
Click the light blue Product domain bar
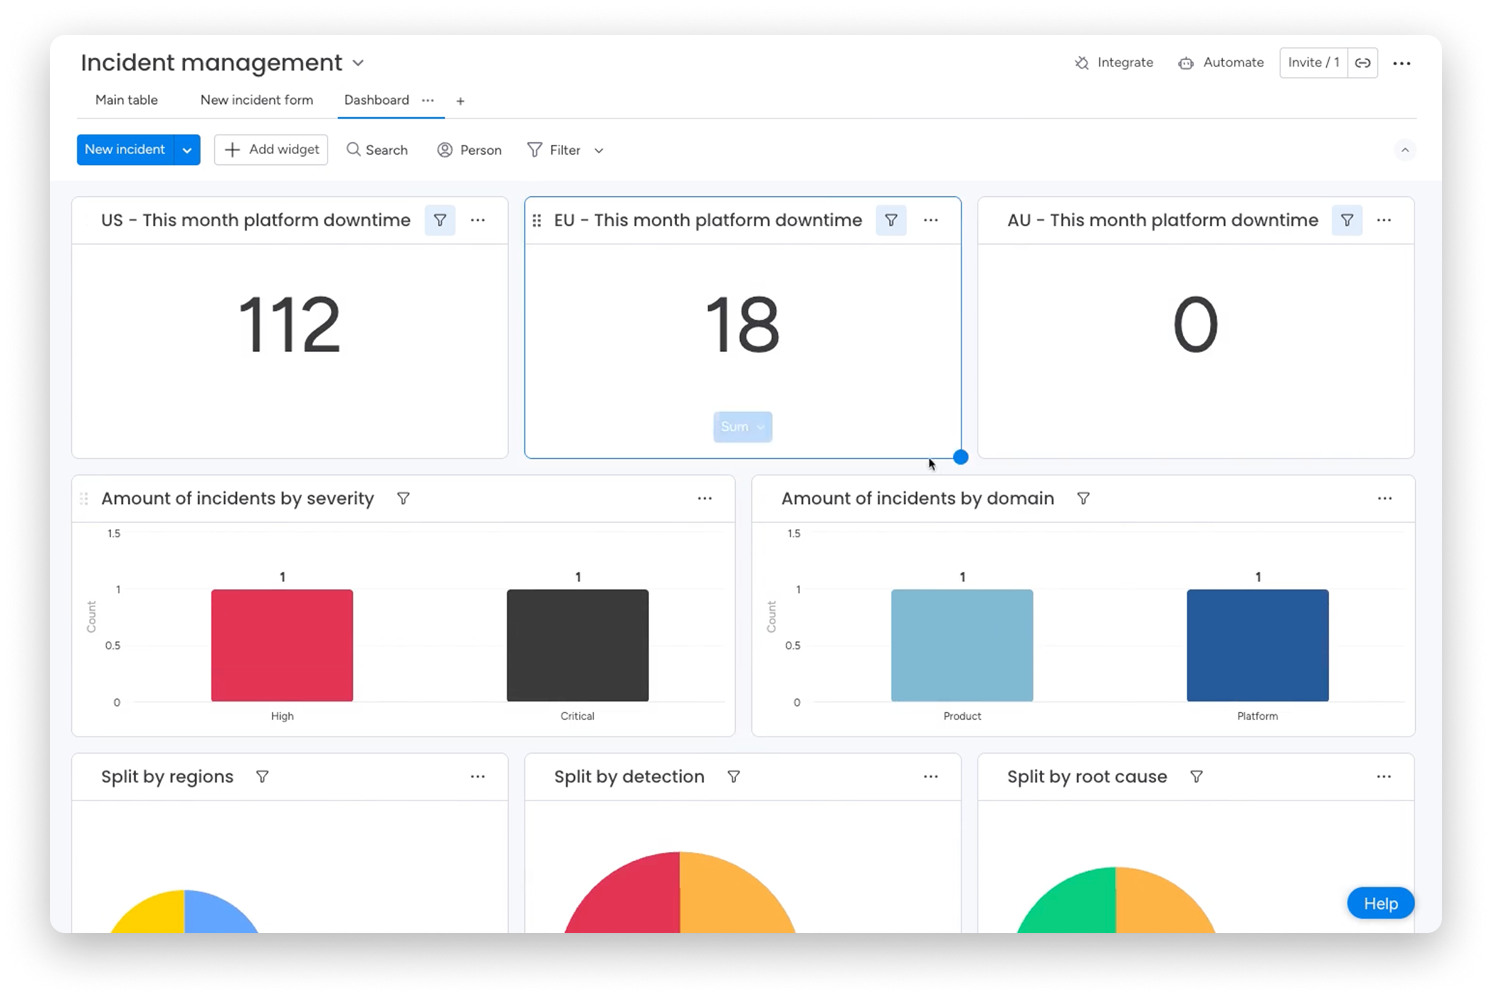coord(962,645)
